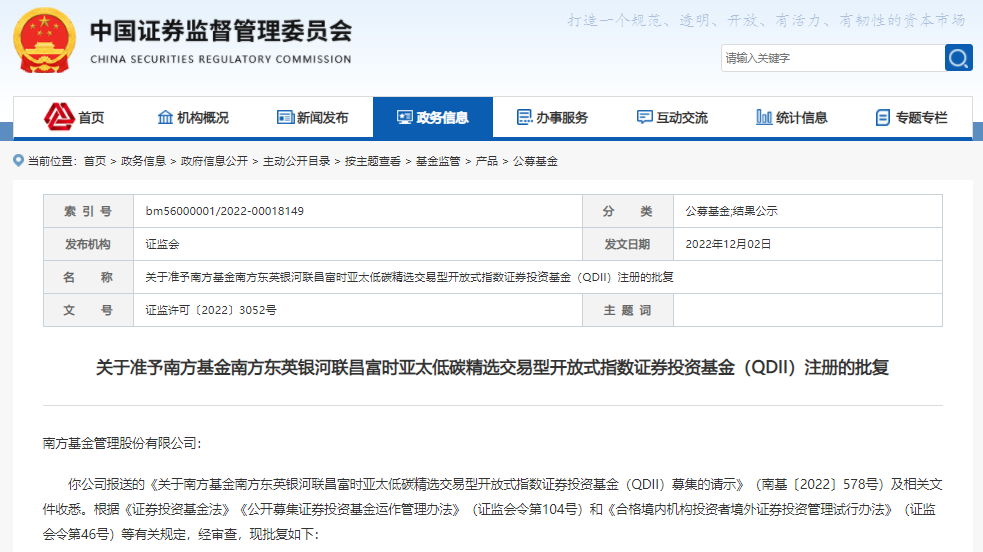The image size is (983, 552).
Task: Click the national emblem logo
Action: pyautogui.click(x=45, y=41)
